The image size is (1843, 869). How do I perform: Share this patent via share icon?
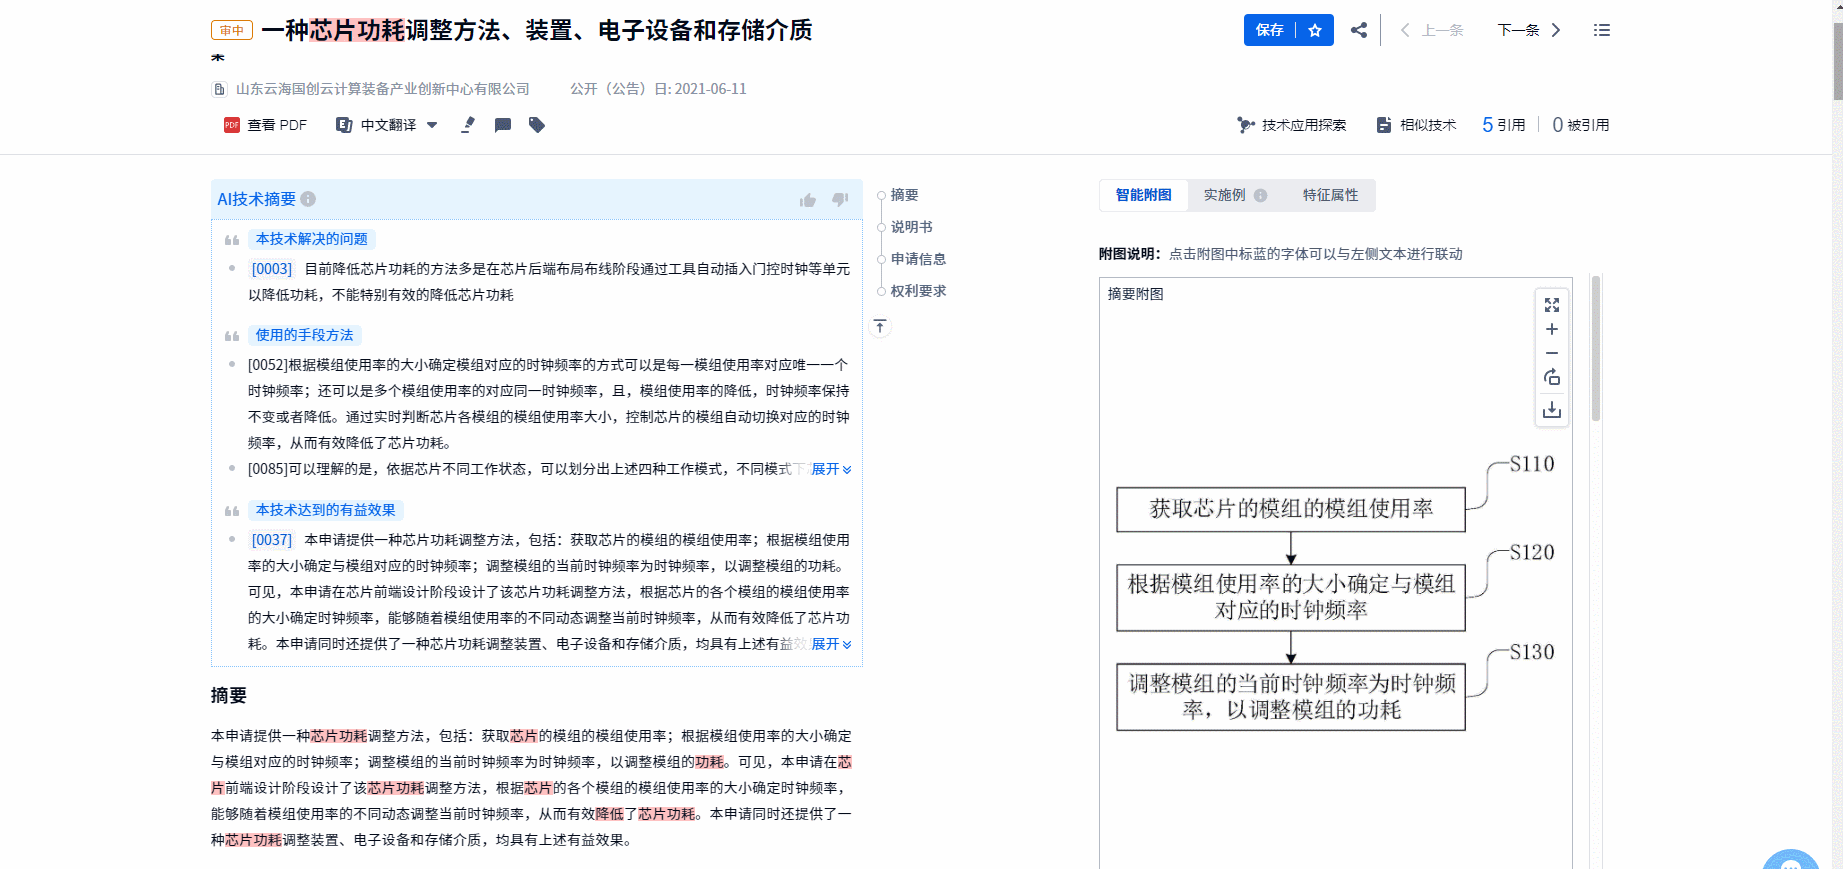(1359, 30)
